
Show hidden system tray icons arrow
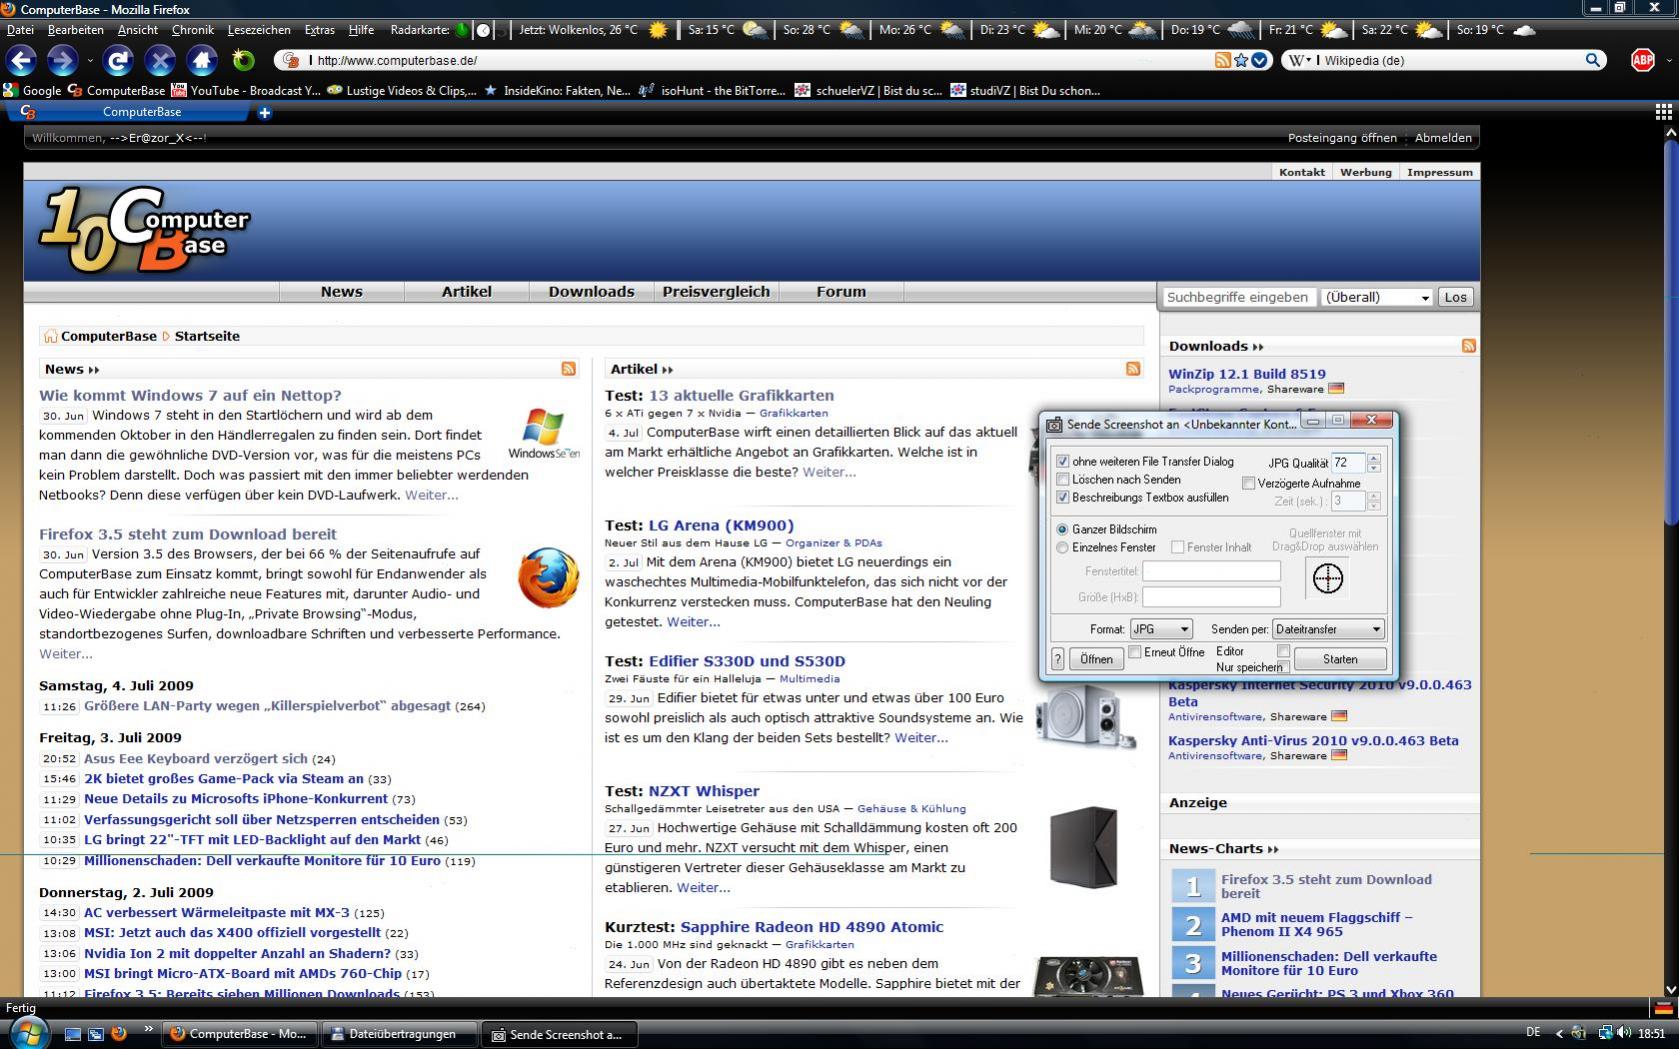[1558, 1033]
